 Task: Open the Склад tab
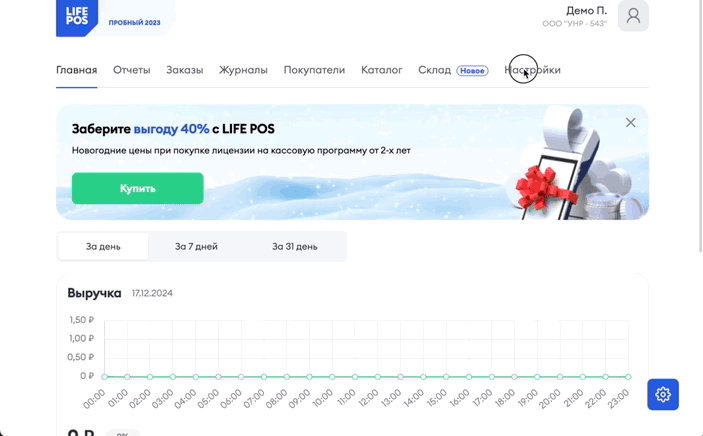(434, 70)
